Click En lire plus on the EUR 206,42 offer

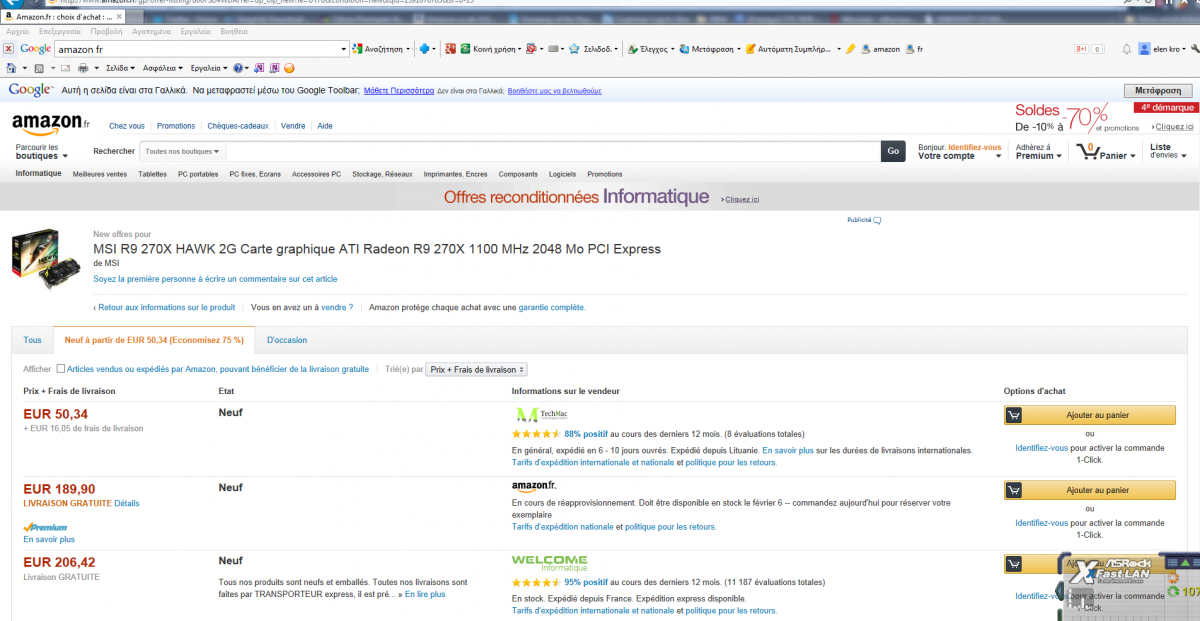point(425,594)
